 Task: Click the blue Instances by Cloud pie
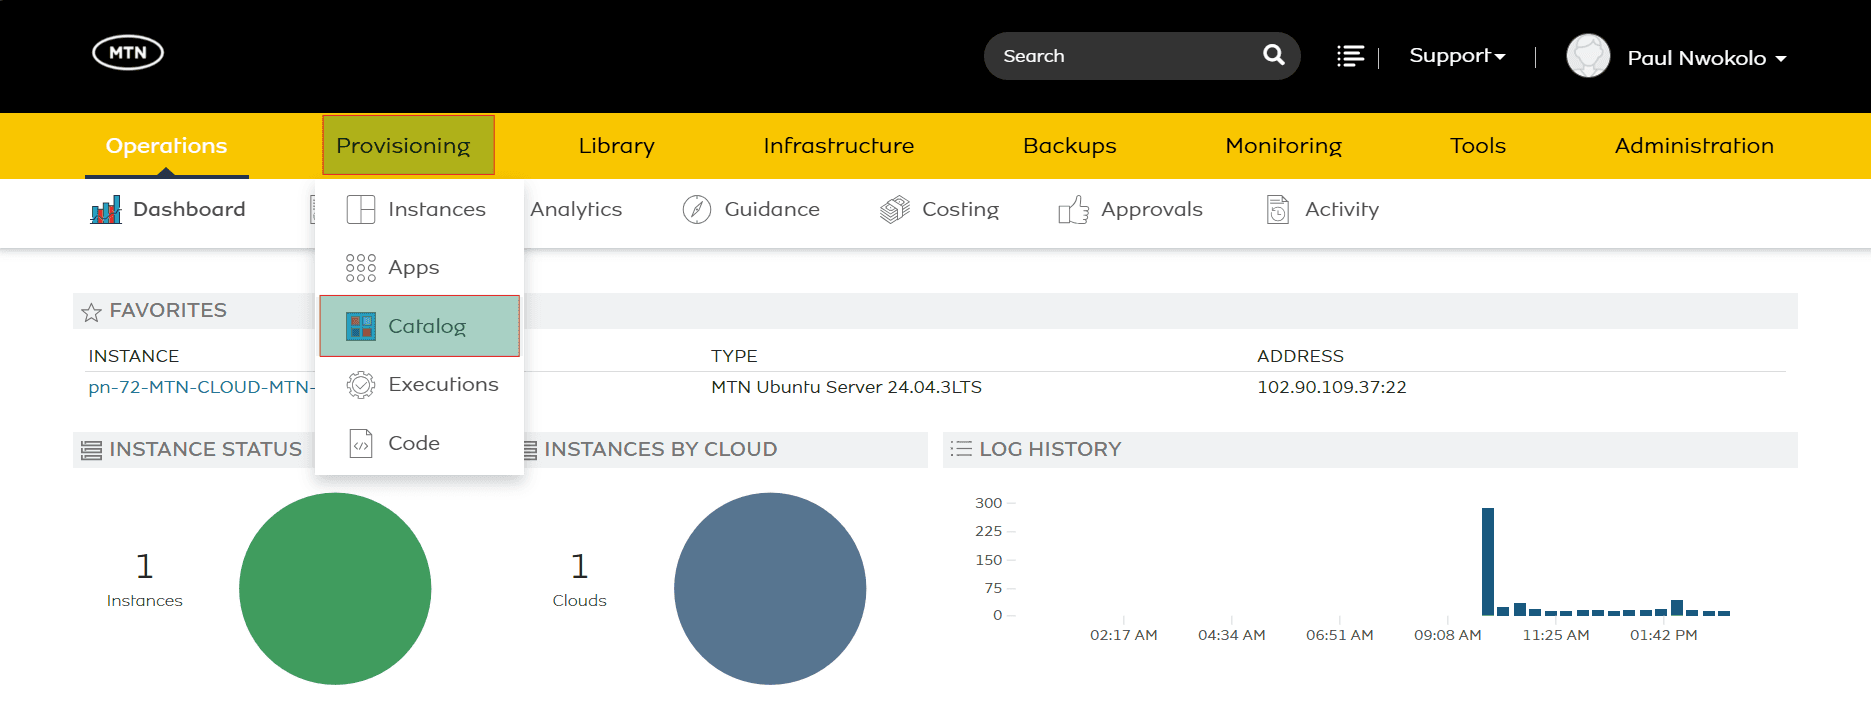pyautogui.click(x=770, y=589)
